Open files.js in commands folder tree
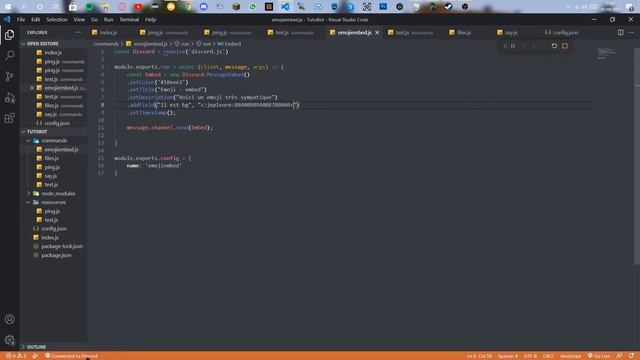The image size is (640, 360). [x=51, y=158]
